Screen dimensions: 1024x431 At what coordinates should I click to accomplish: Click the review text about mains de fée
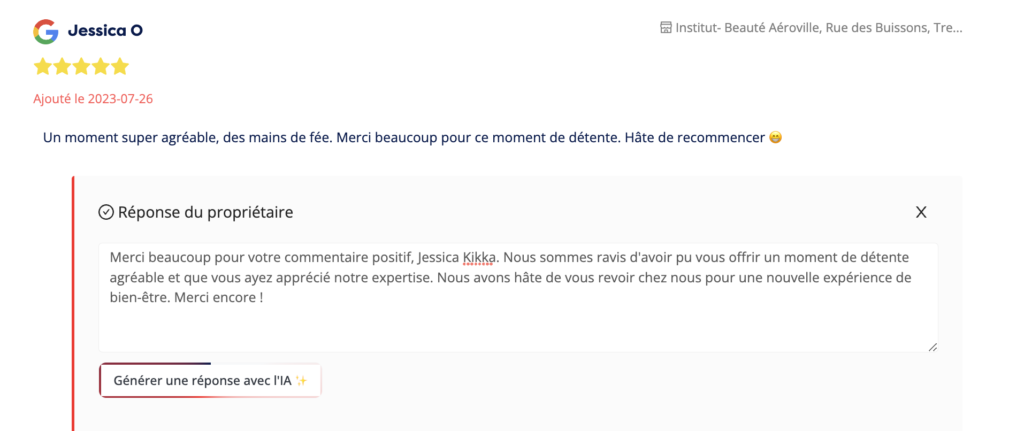[400, 137]
